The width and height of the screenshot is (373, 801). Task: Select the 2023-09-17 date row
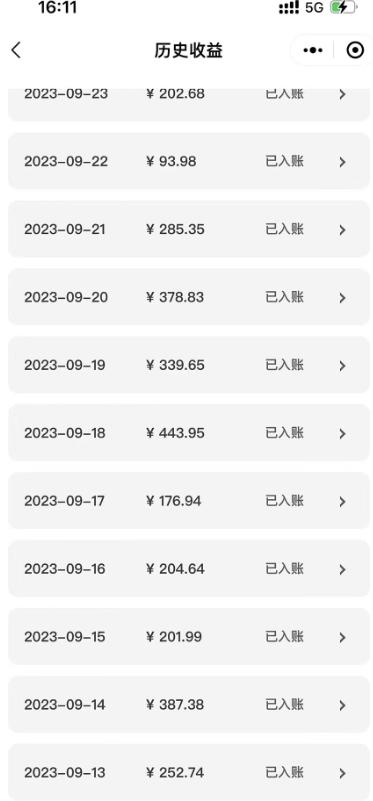coord(189,501)
